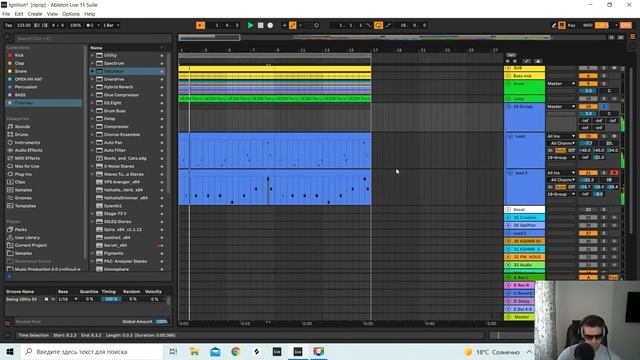Open the Create menu
Viewport: 640px width, 360px height.
(x=35, y=14)
